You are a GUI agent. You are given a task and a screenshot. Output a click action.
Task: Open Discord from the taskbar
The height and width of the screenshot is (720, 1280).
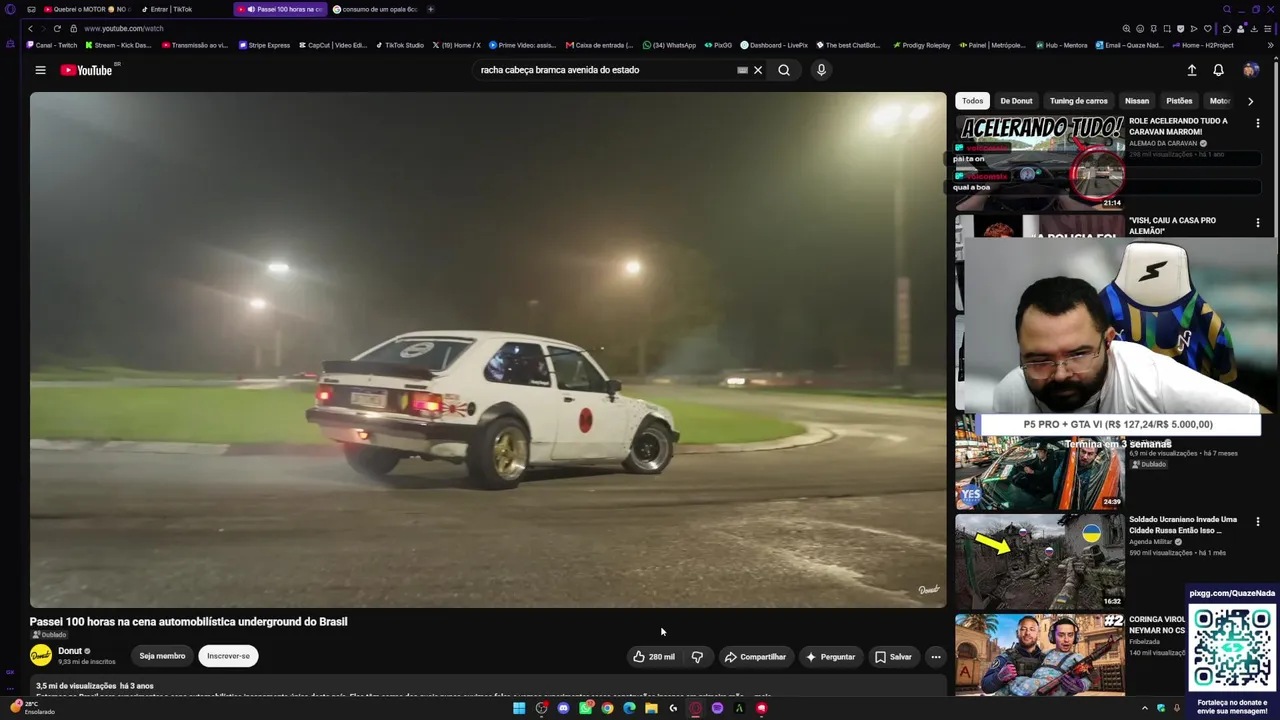[x=563, y=708]
